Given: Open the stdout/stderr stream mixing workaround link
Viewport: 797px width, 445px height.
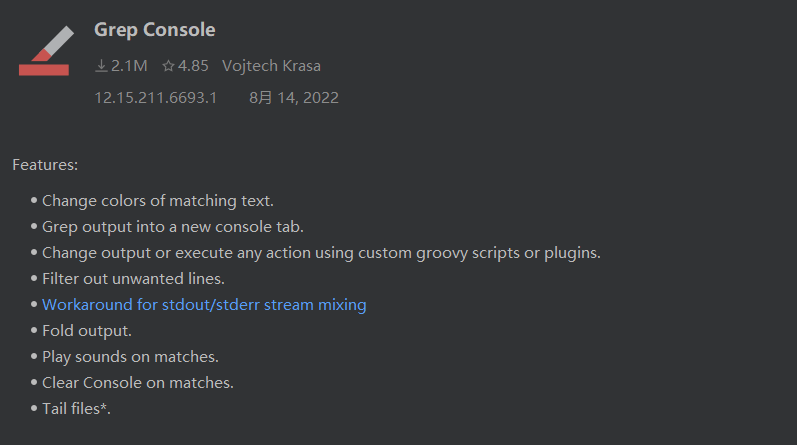Looking at the screenshot, I should [204, 304].
